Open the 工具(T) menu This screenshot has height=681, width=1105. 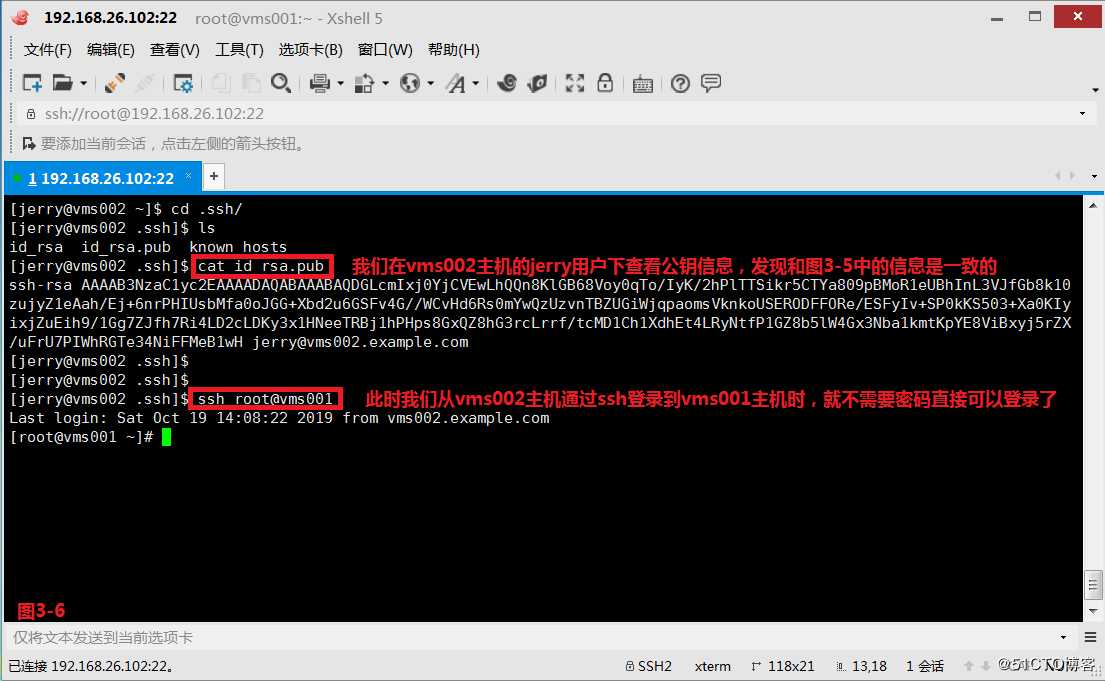pos(239,49)
